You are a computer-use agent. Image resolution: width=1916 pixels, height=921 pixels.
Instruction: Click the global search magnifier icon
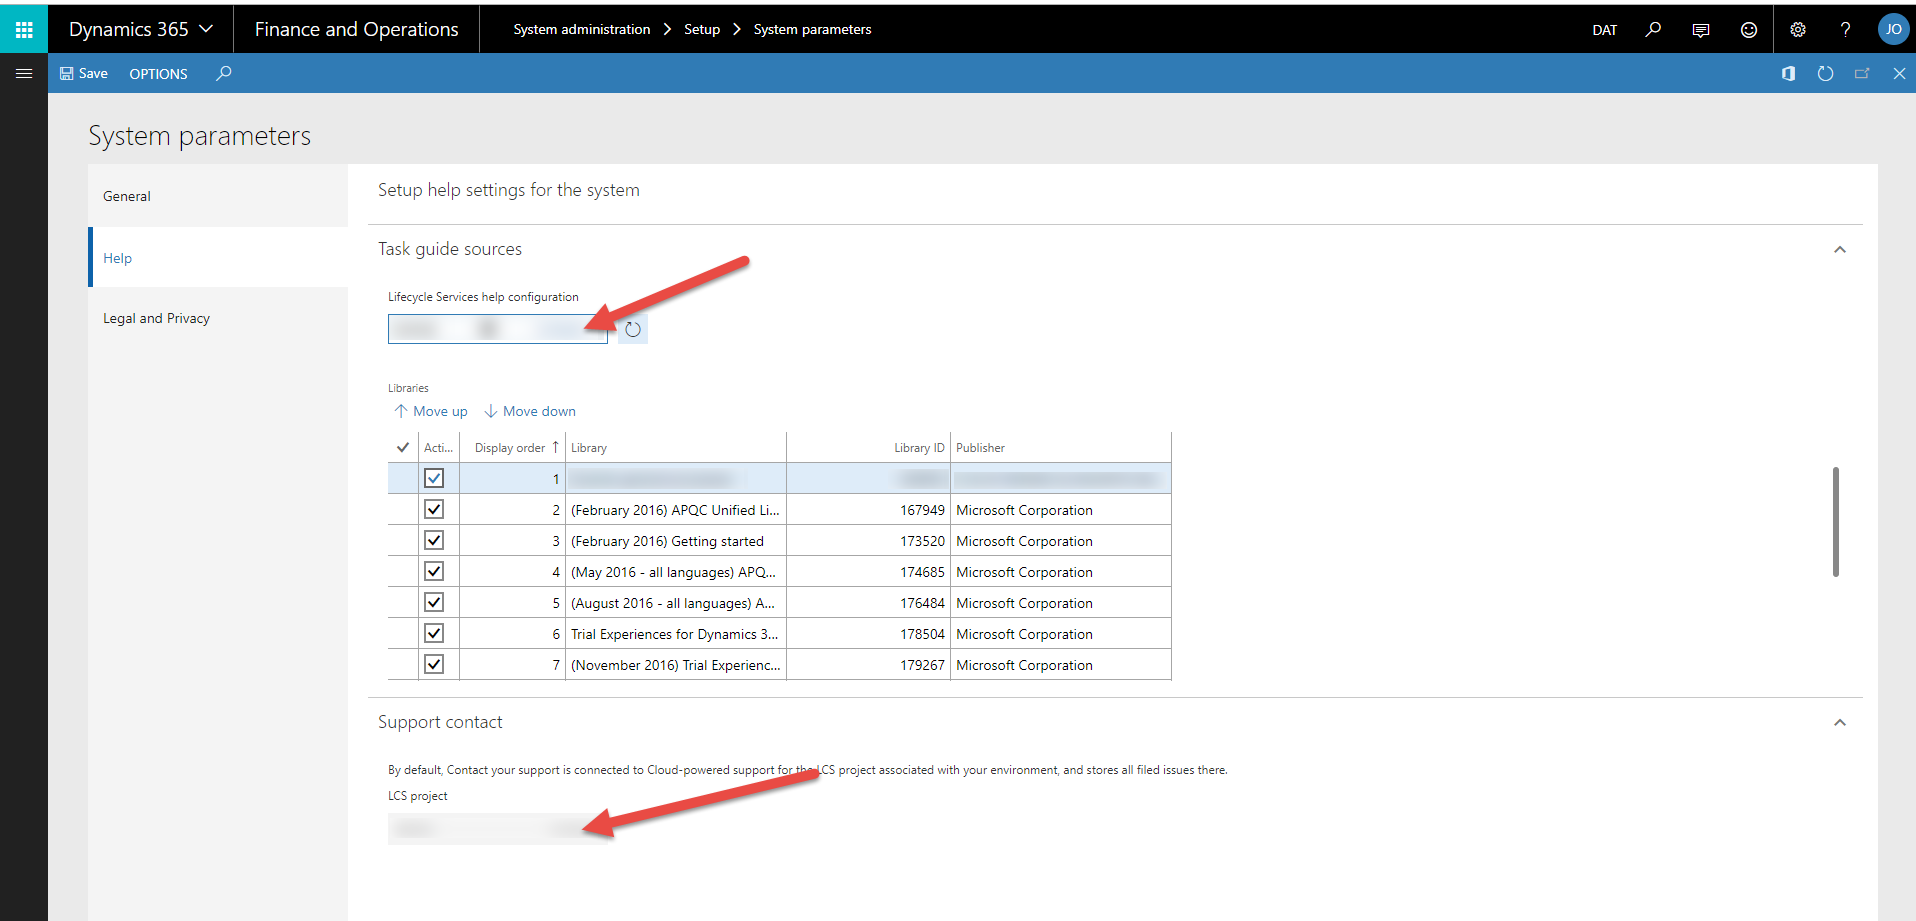[1653, 30]
